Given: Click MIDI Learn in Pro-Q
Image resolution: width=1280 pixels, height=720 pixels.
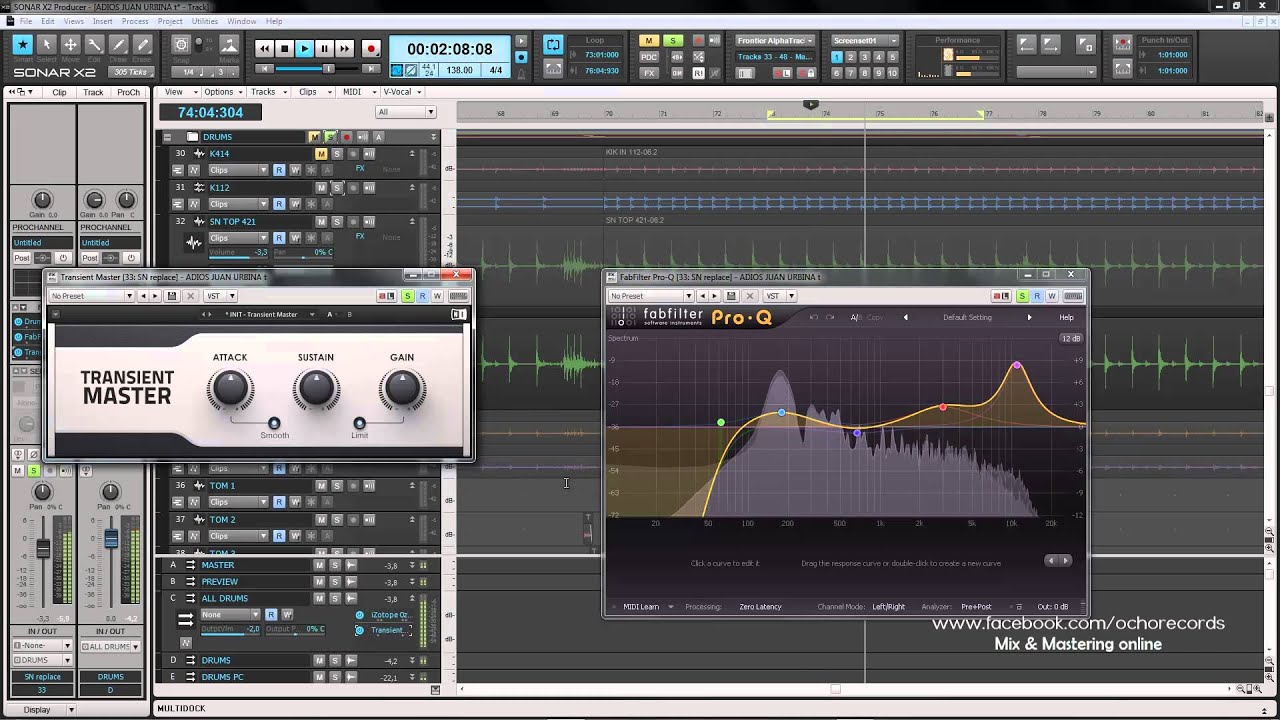Looking at the screenshot, I should pyautogui.click(x=641, y=607).
